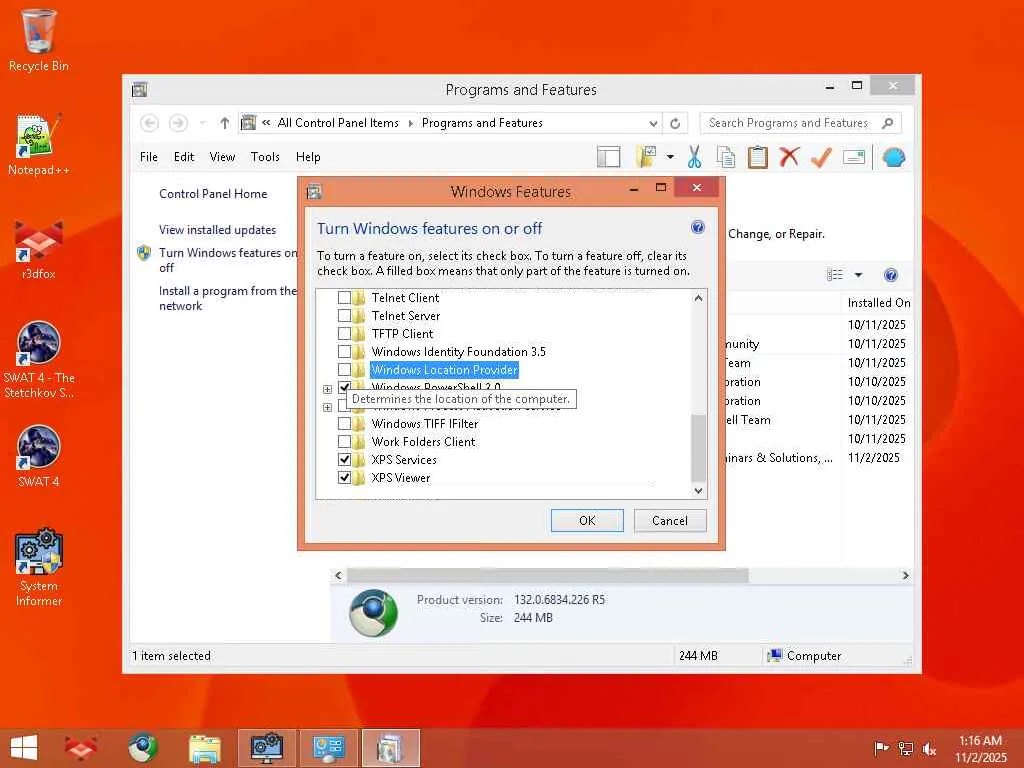
Task: Click the red X Delete toolbar icon
Action: (x=789, y=157)
